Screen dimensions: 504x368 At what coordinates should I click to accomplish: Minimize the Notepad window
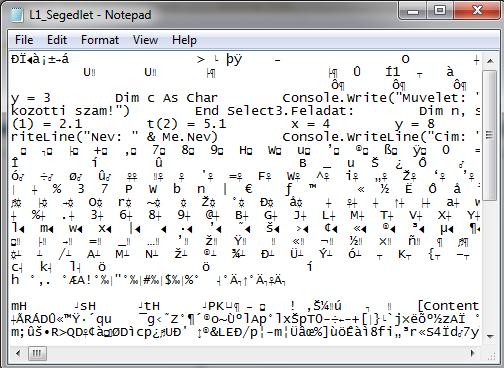(413, 12)
